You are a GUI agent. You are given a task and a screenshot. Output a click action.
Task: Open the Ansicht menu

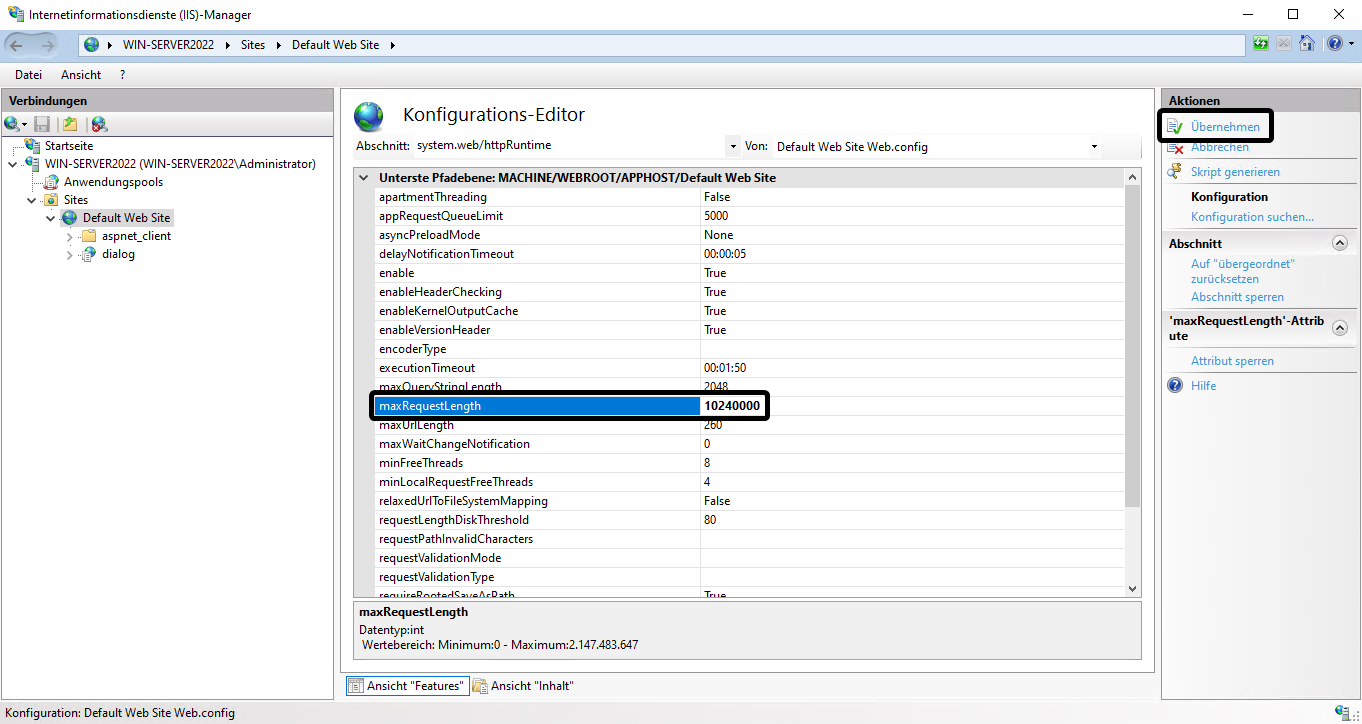tap(81, 75)
